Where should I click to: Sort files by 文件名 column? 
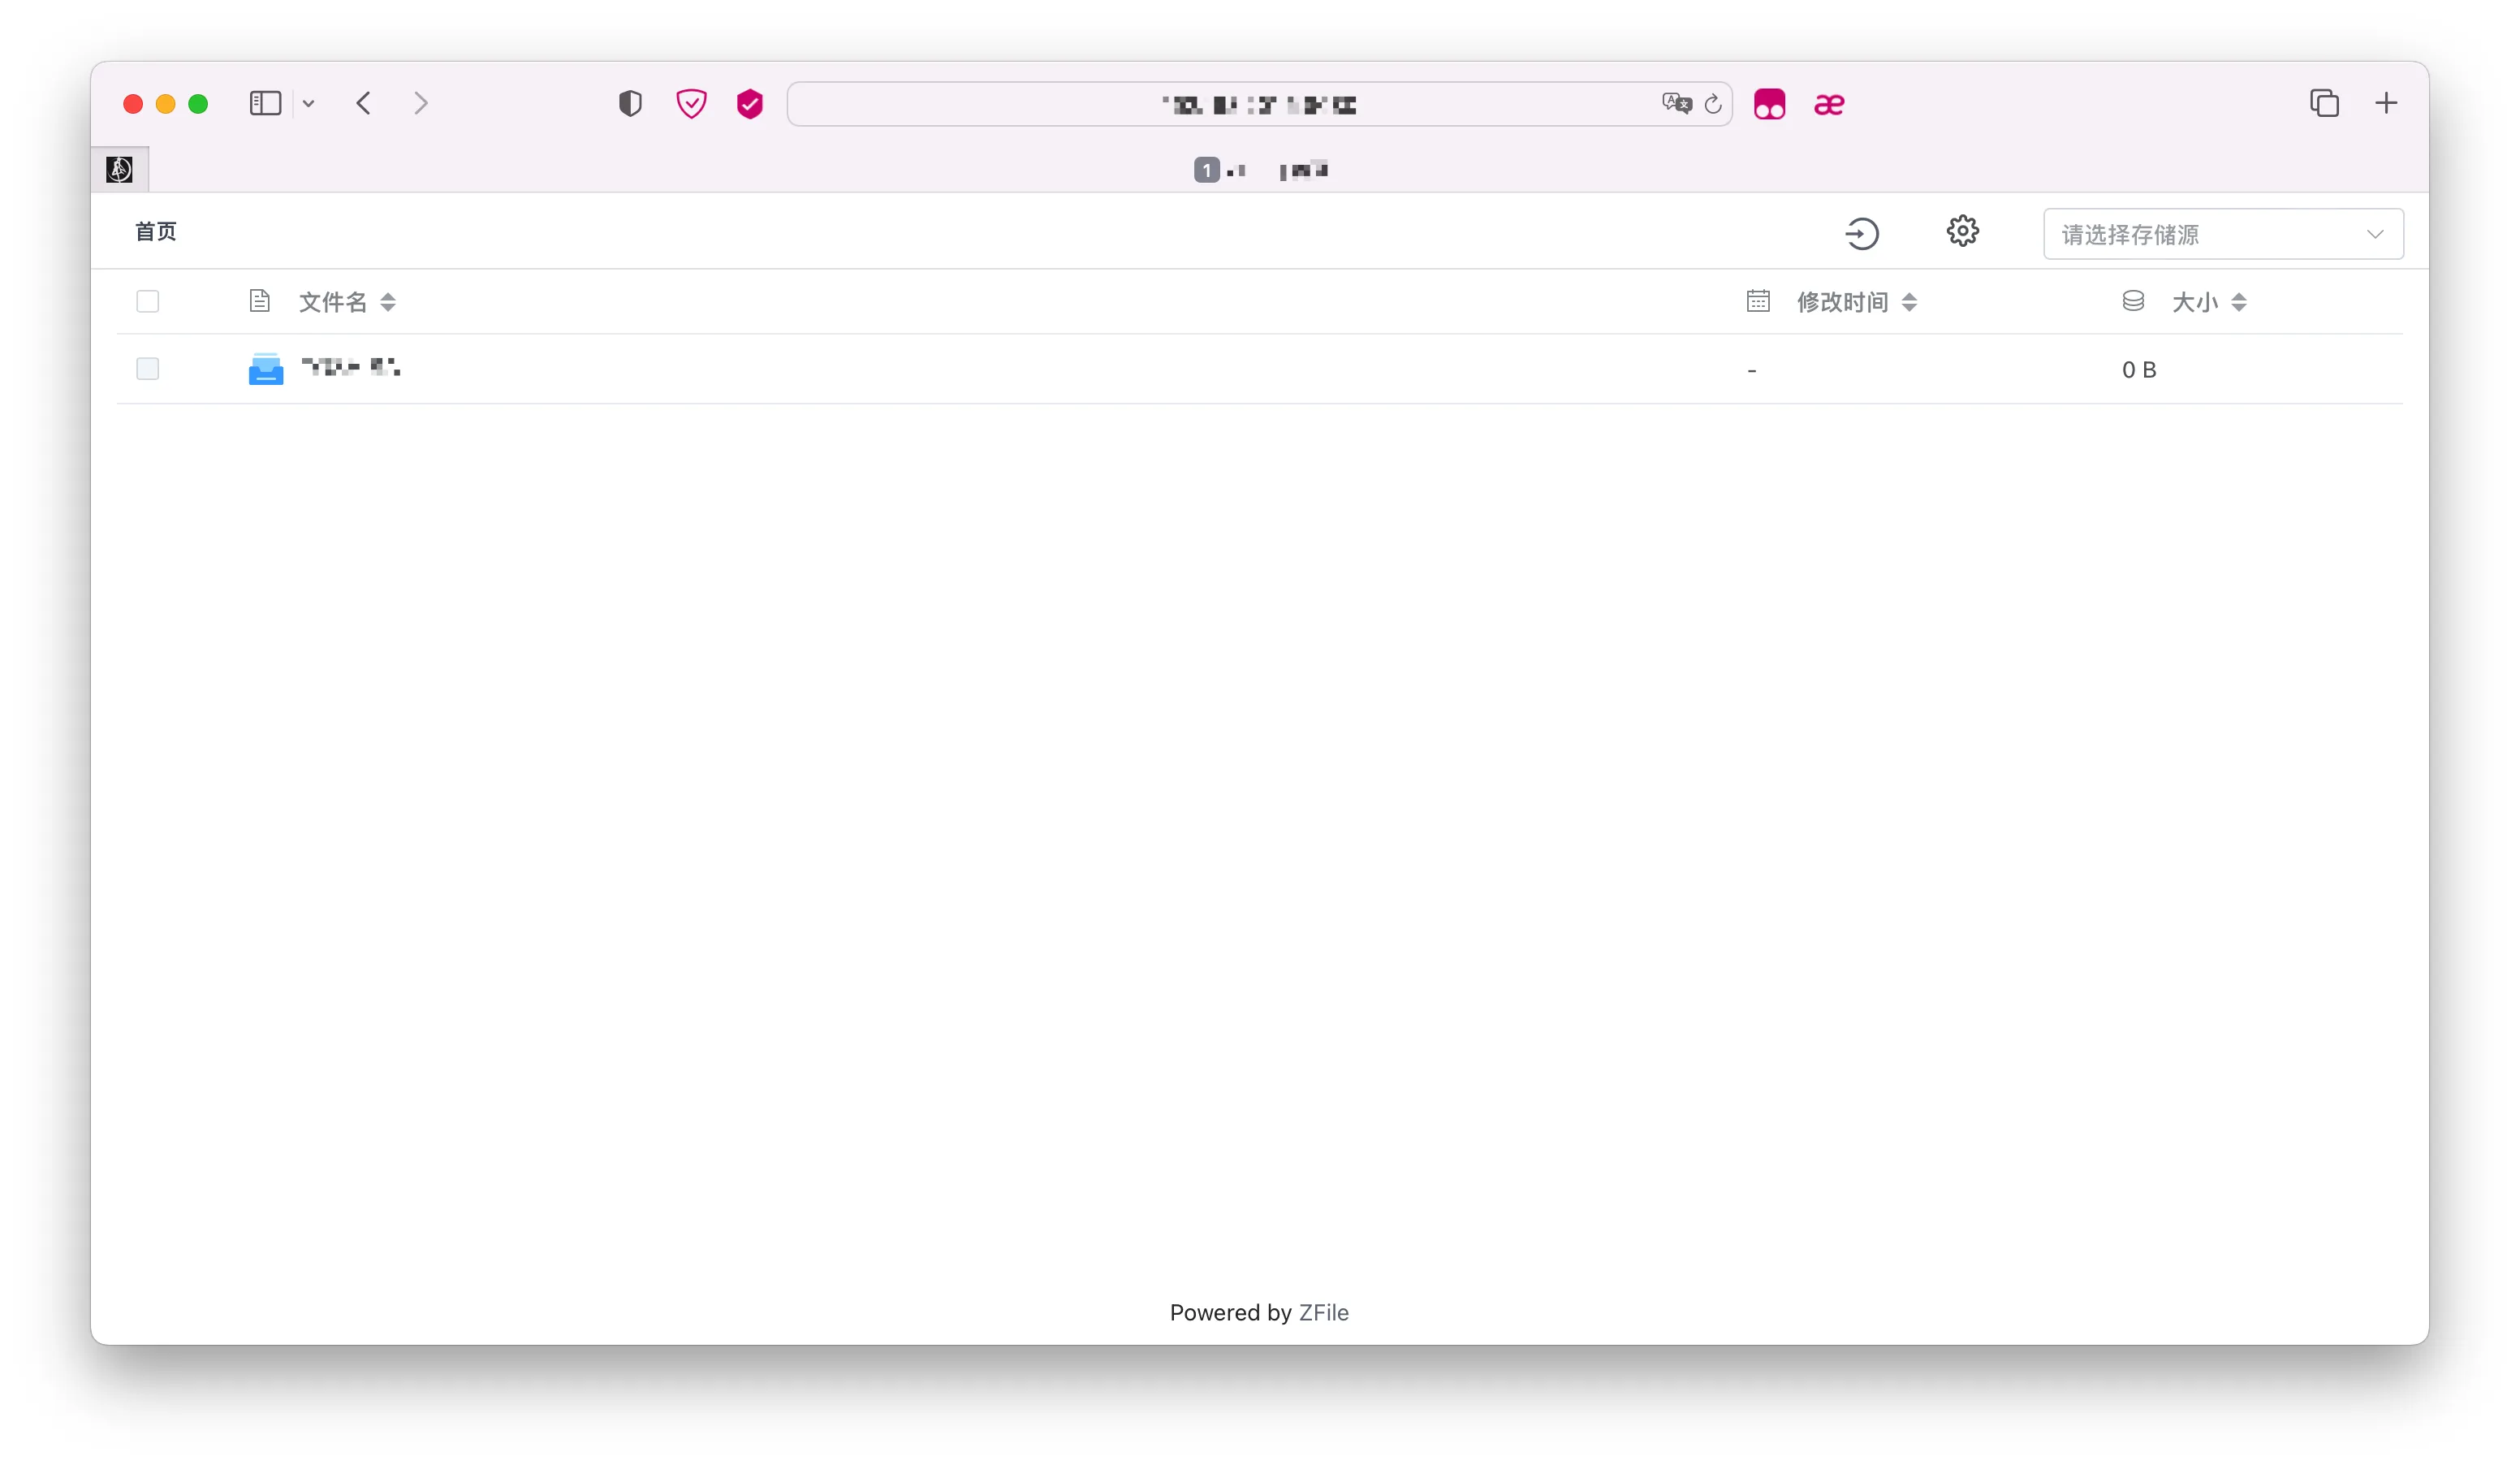click(x=333, y=302)
